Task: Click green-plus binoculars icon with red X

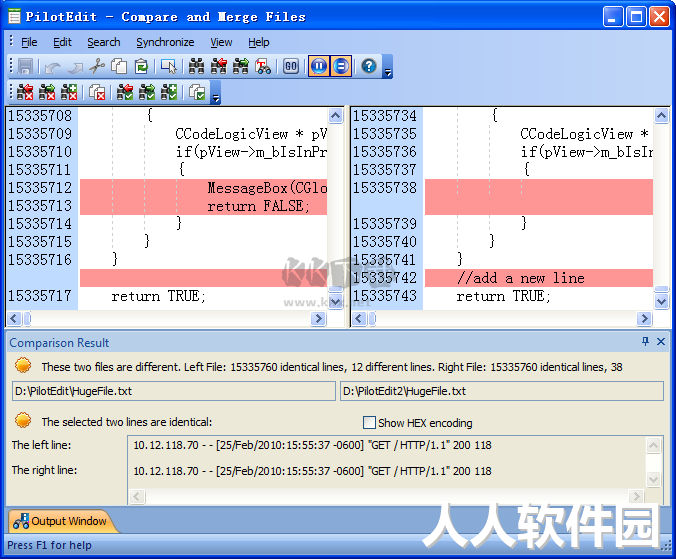Action: pos(69,92)
